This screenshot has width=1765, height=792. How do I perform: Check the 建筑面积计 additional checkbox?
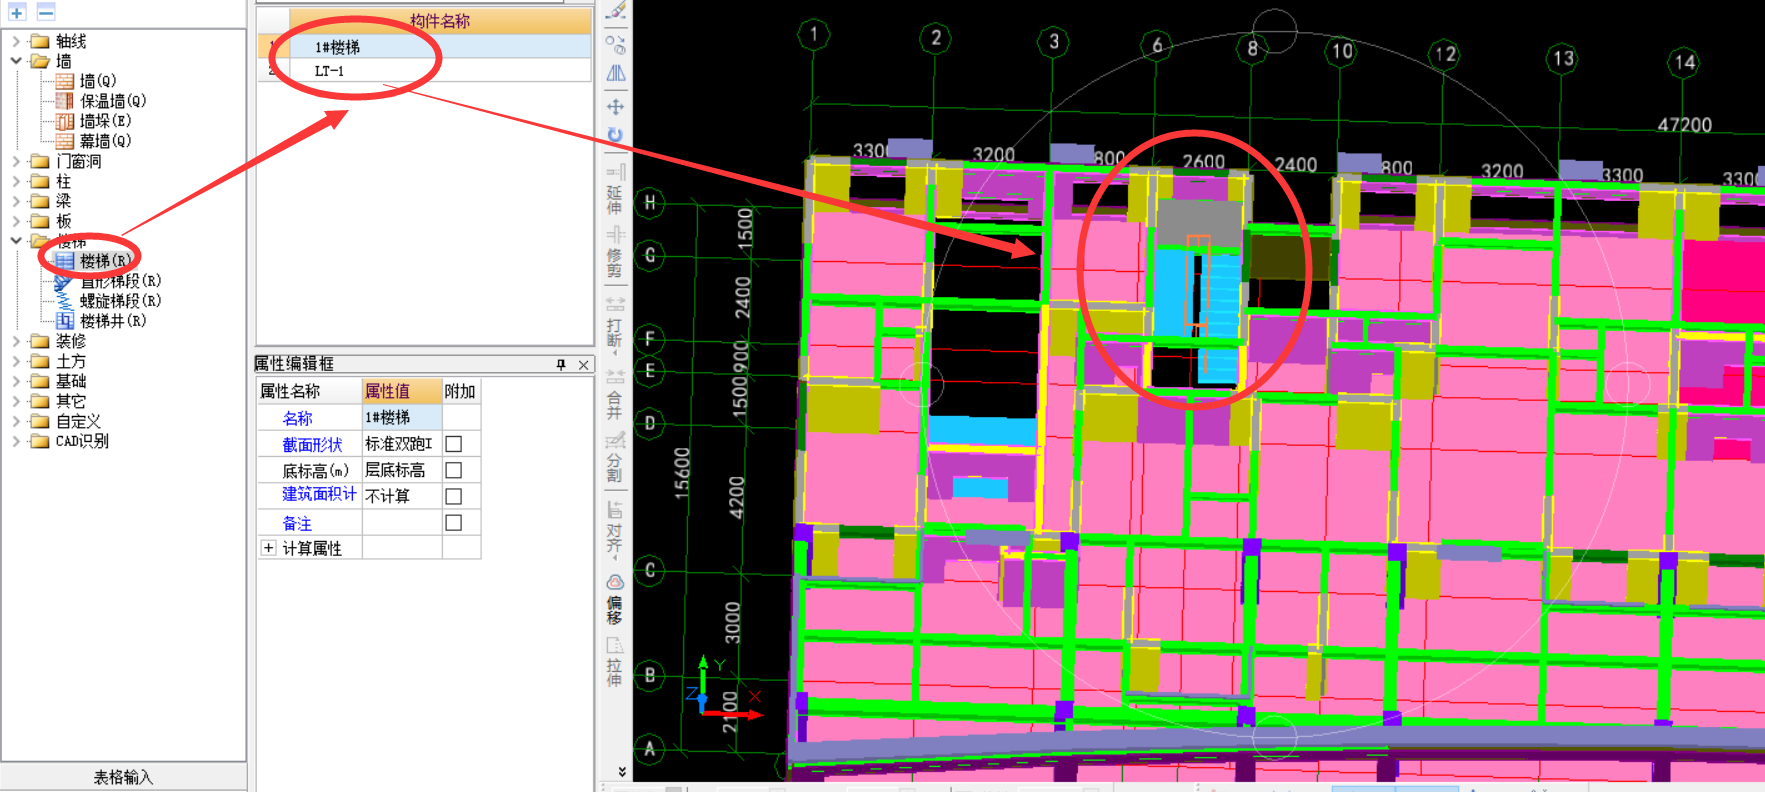coord(454,496)
